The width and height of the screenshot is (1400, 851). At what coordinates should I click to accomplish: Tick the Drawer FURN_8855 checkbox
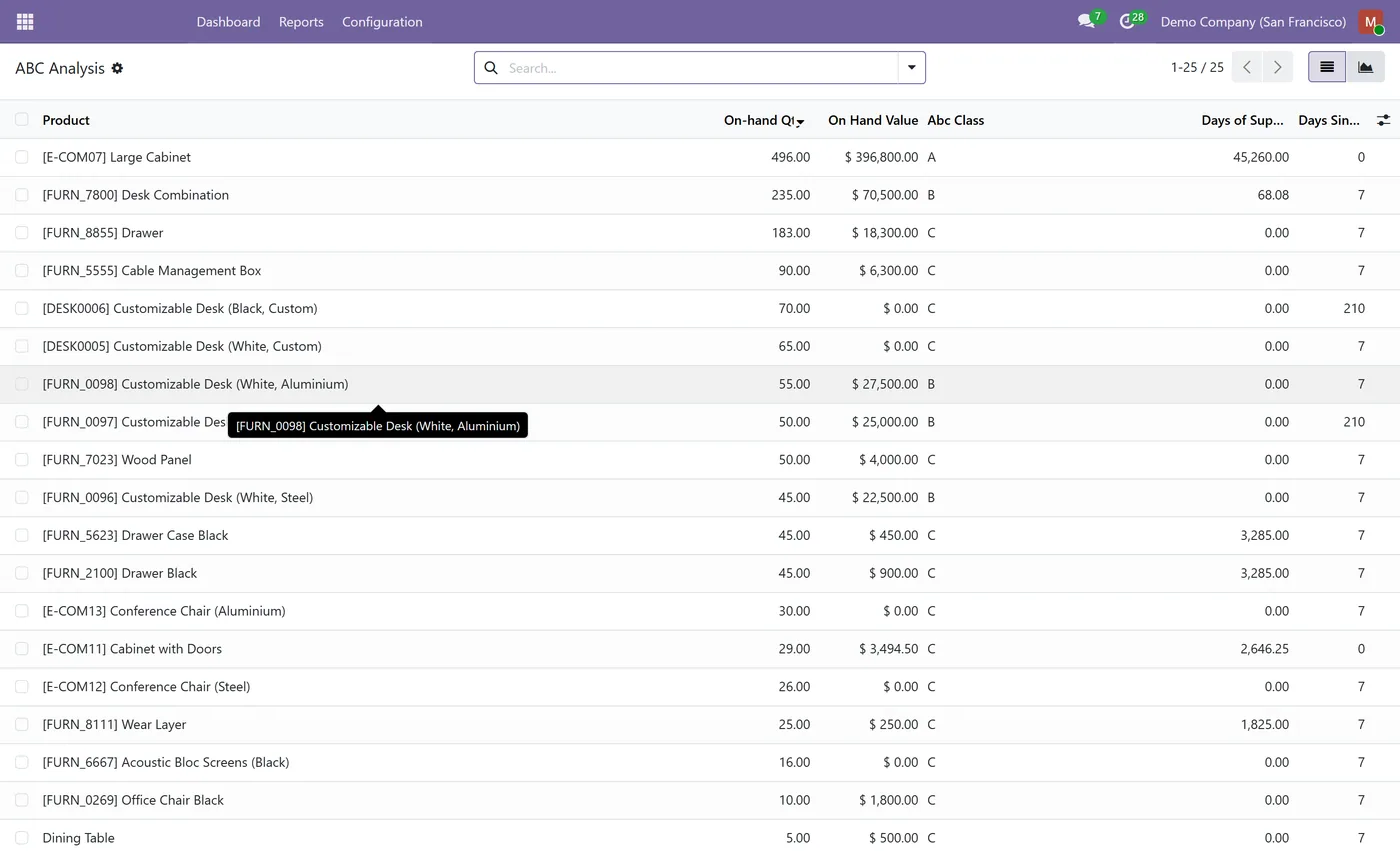22,232
